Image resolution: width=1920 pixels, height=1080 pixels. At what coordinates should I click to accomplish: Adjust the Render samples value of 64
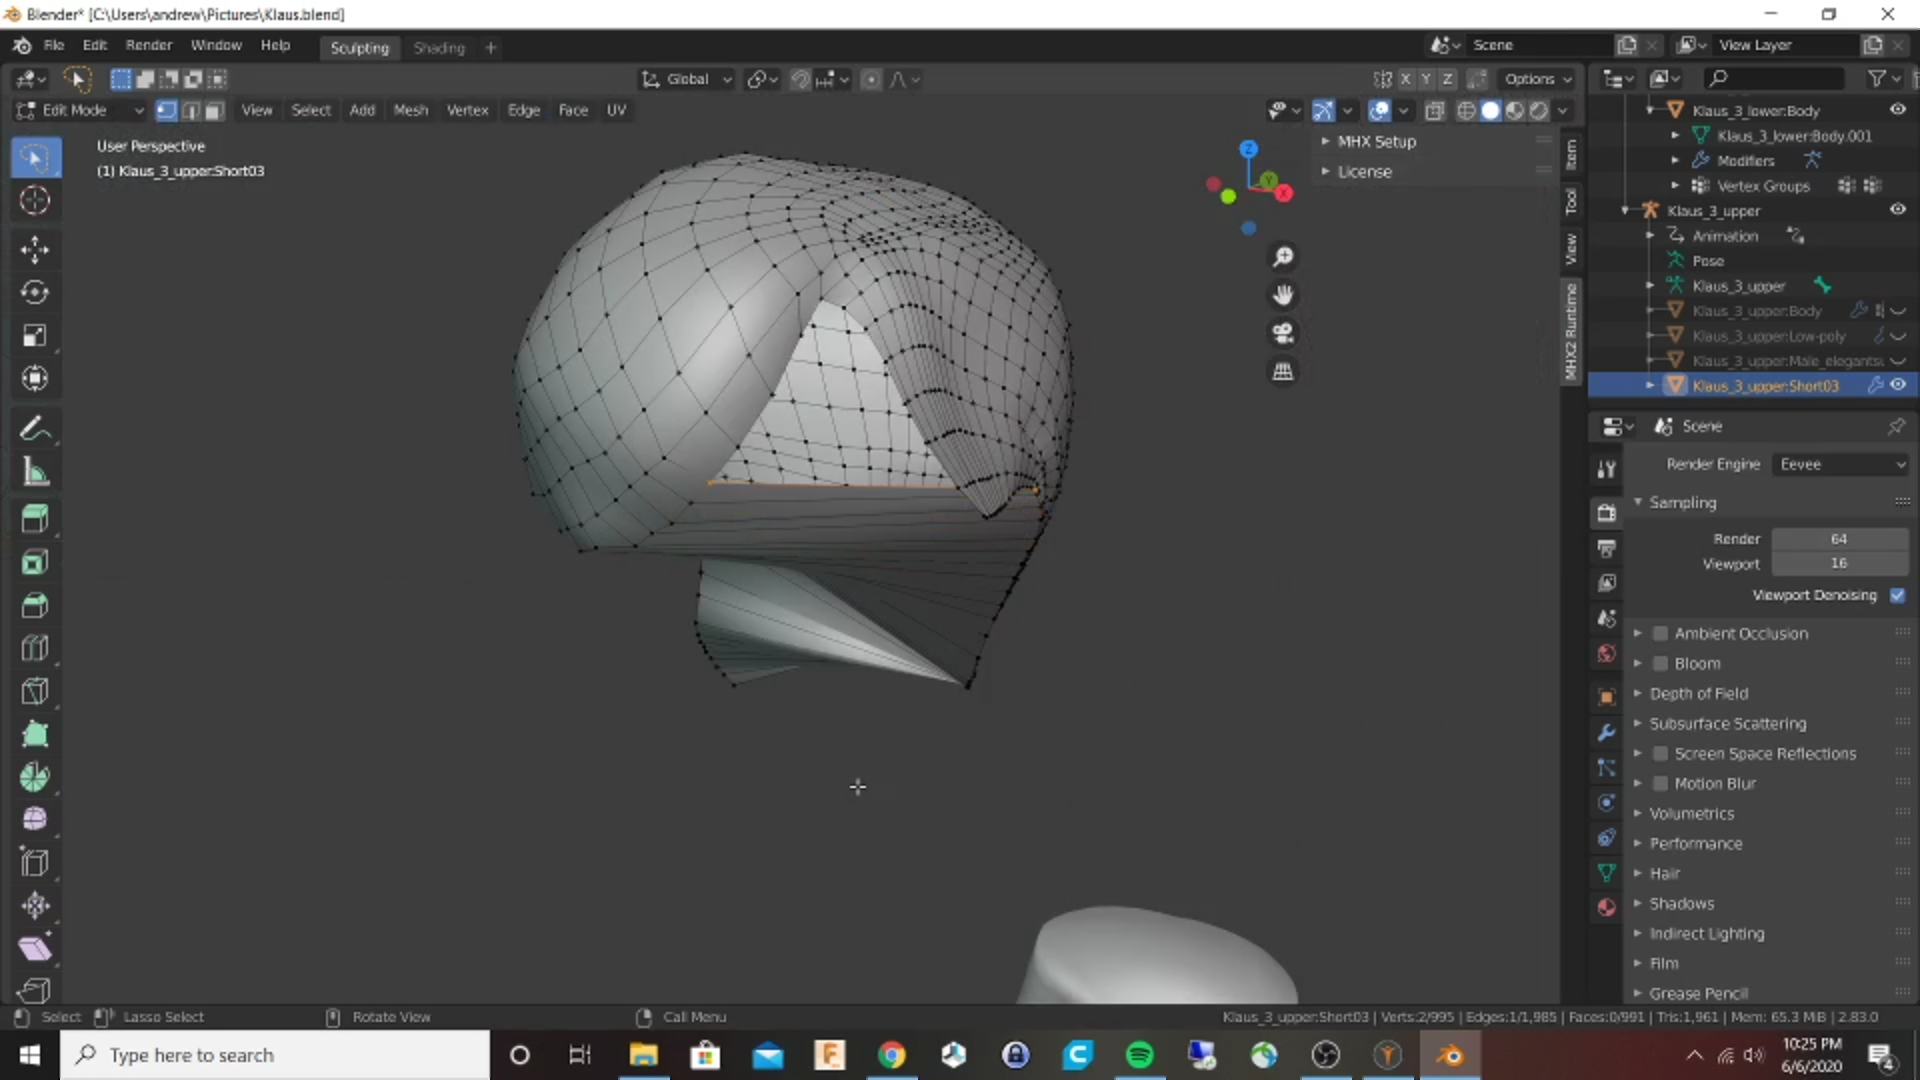click(x=1838, y=538)
